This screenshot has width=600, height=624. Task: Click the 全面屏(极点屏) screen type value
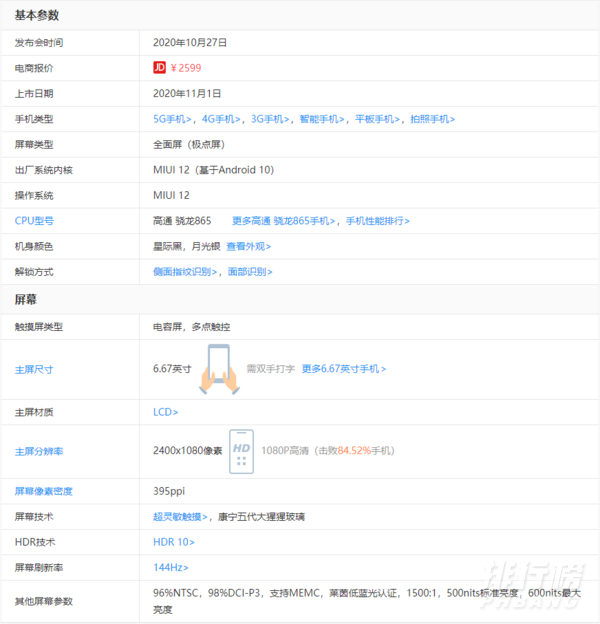coord(189,144)
